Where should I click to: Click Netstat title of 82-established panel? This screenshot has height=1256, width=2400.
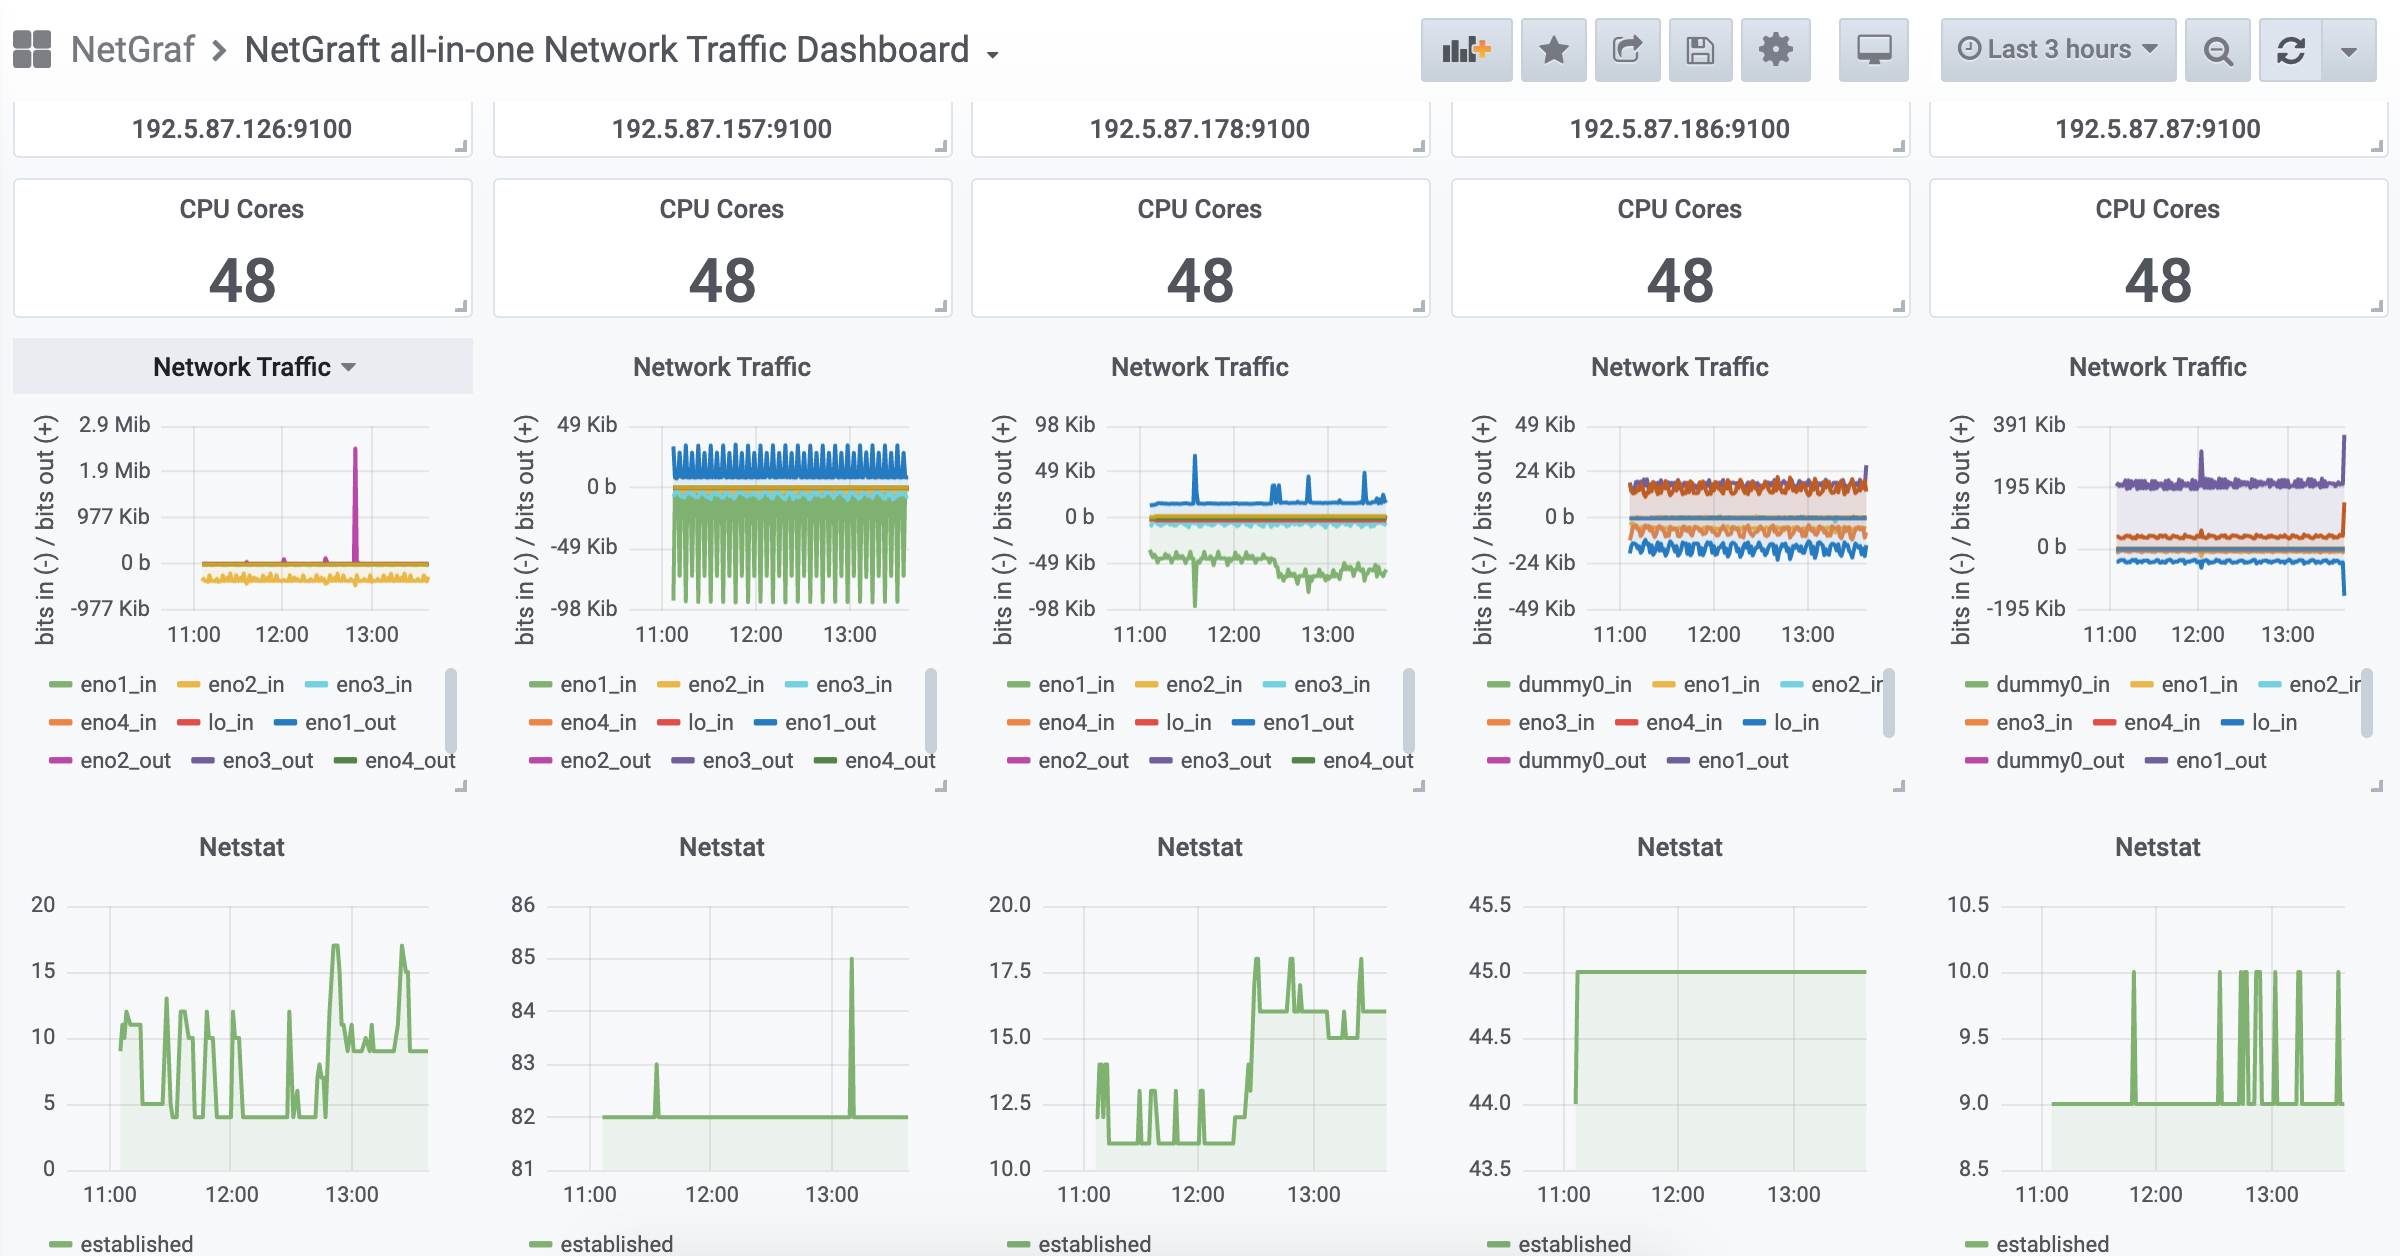[722, 847]
